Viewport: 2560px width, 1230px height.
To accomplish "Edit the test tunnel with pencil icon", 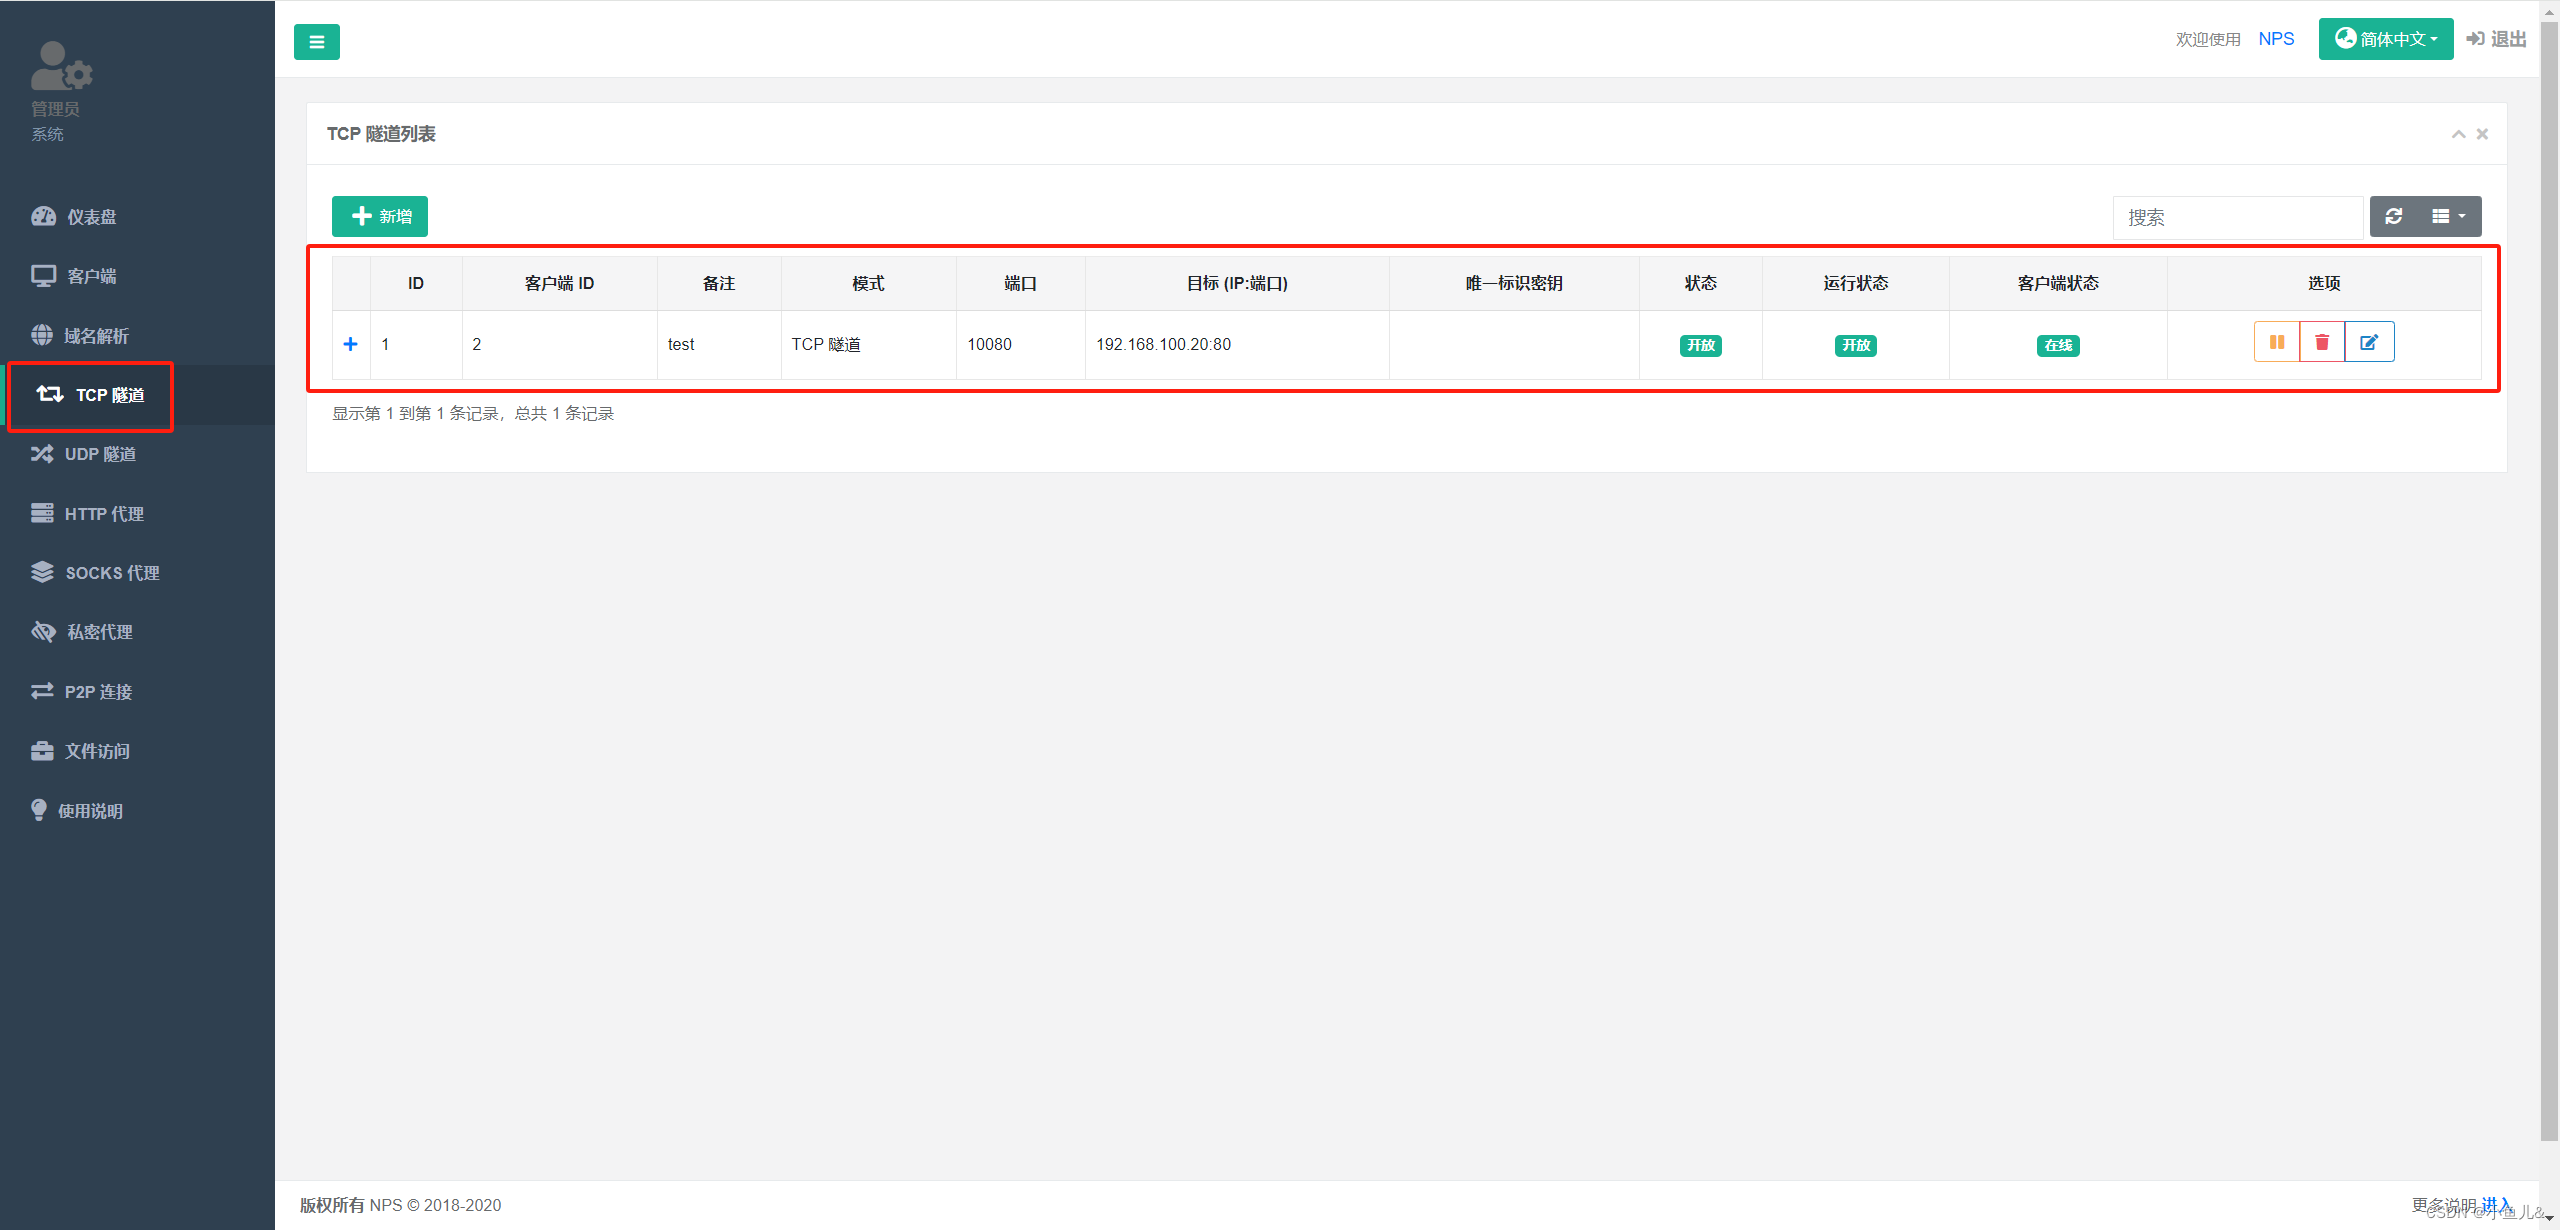I will 2369,342.
